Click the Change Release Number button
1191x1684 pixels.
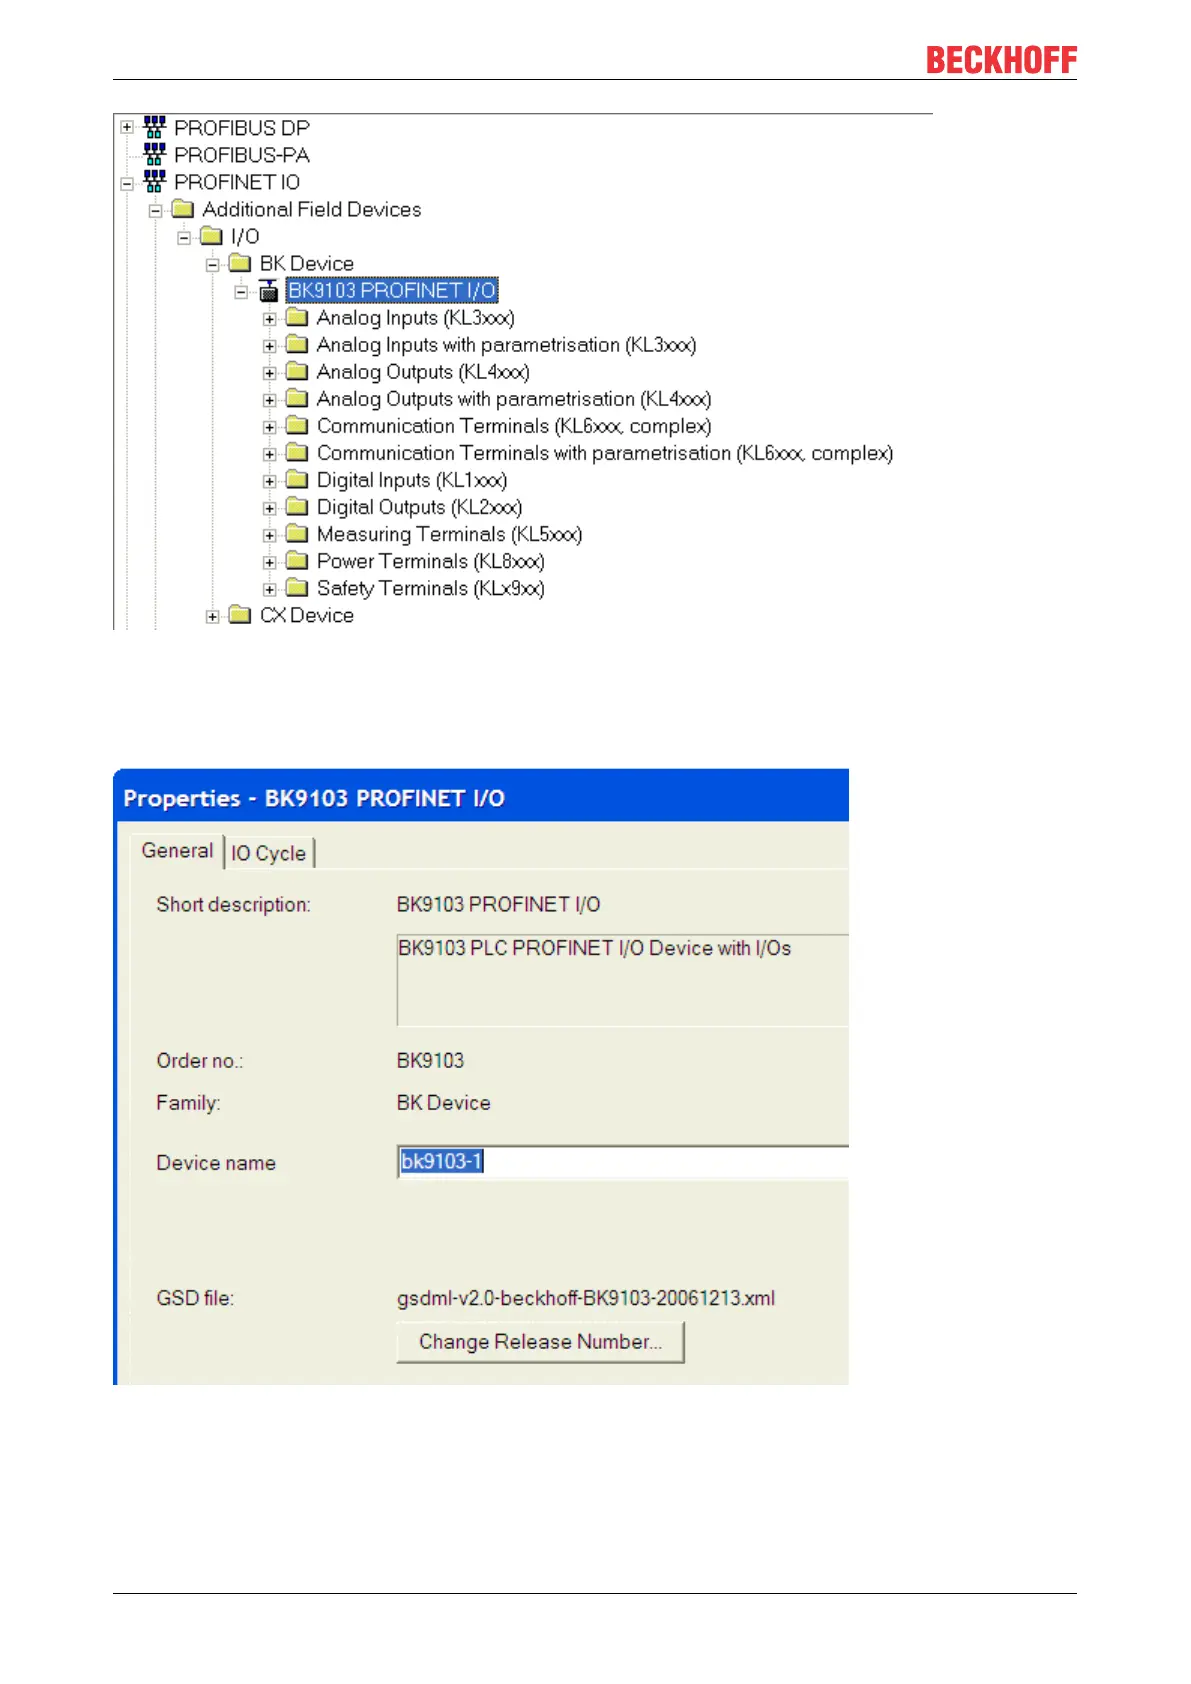540,1342
